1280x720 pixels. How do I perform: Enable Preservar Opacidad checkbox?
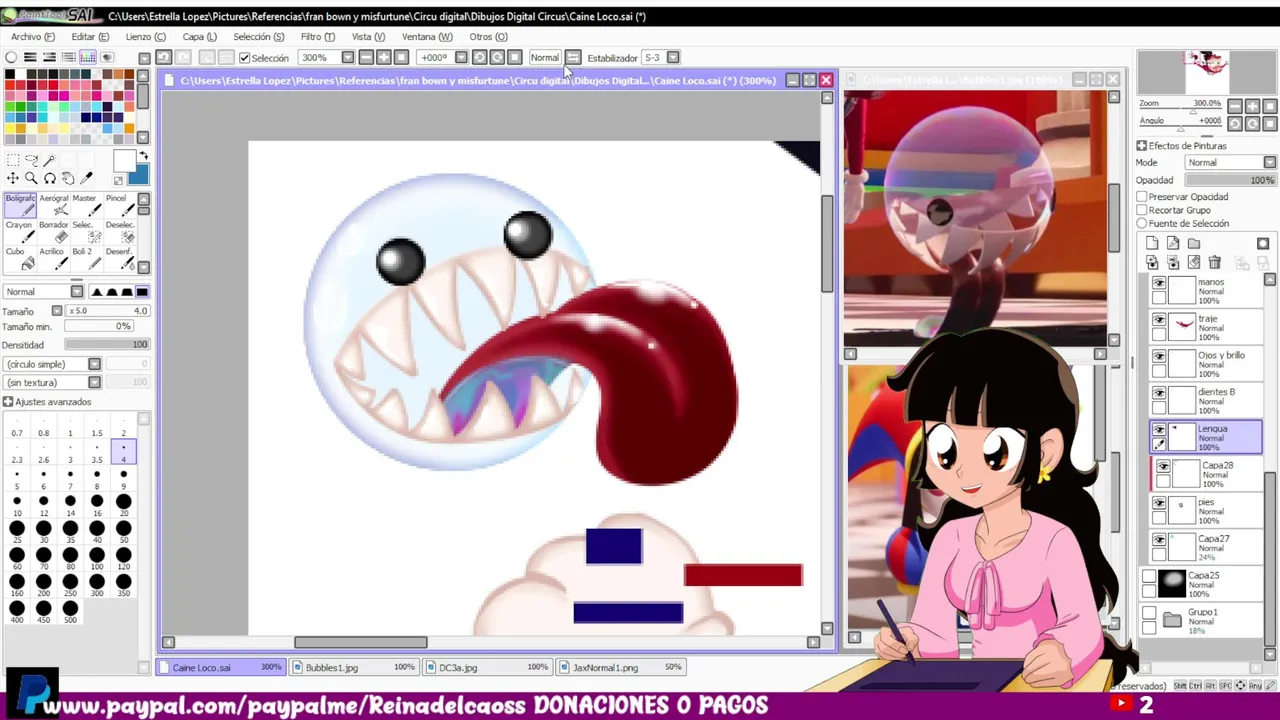click(1141, 197)
